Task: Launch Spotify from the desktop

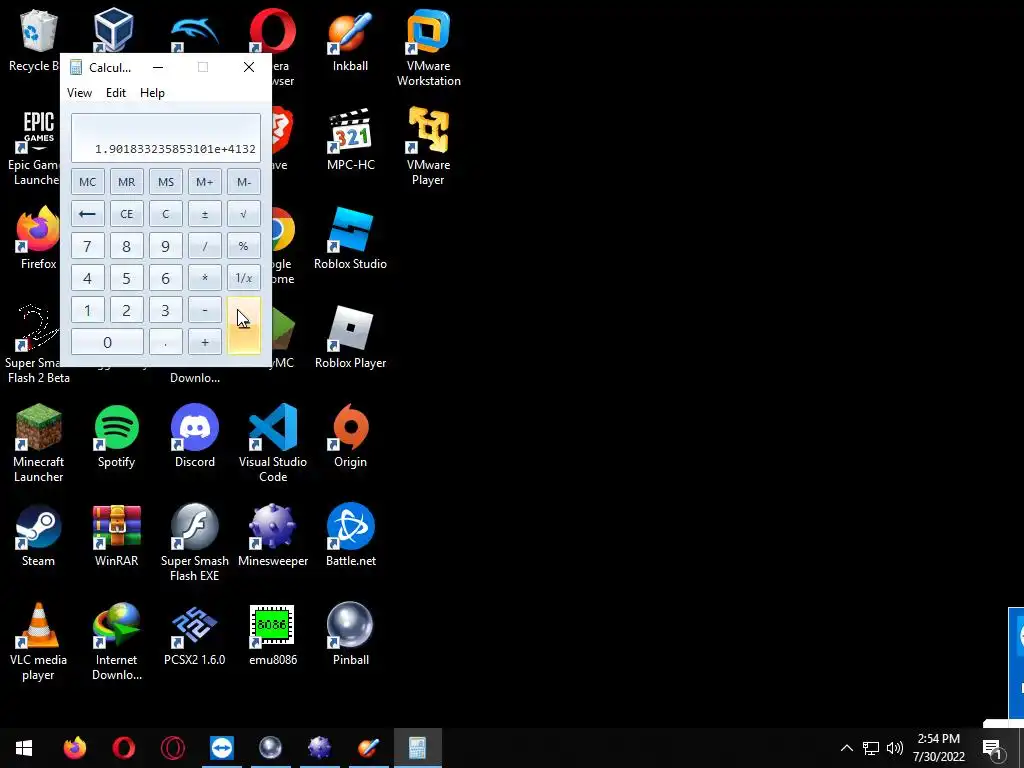Action: [116, 436]
